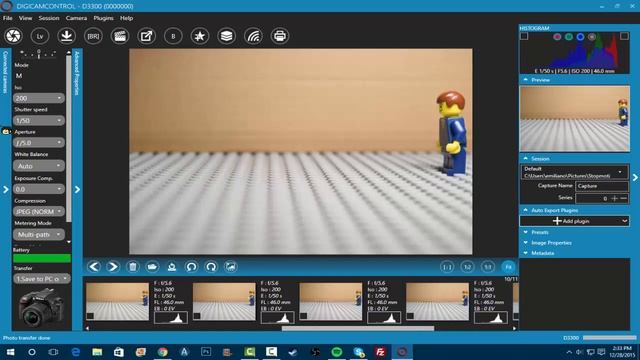640x360 pixels.
Task: Toggle red channel in histogram
Action: point(557,37)
